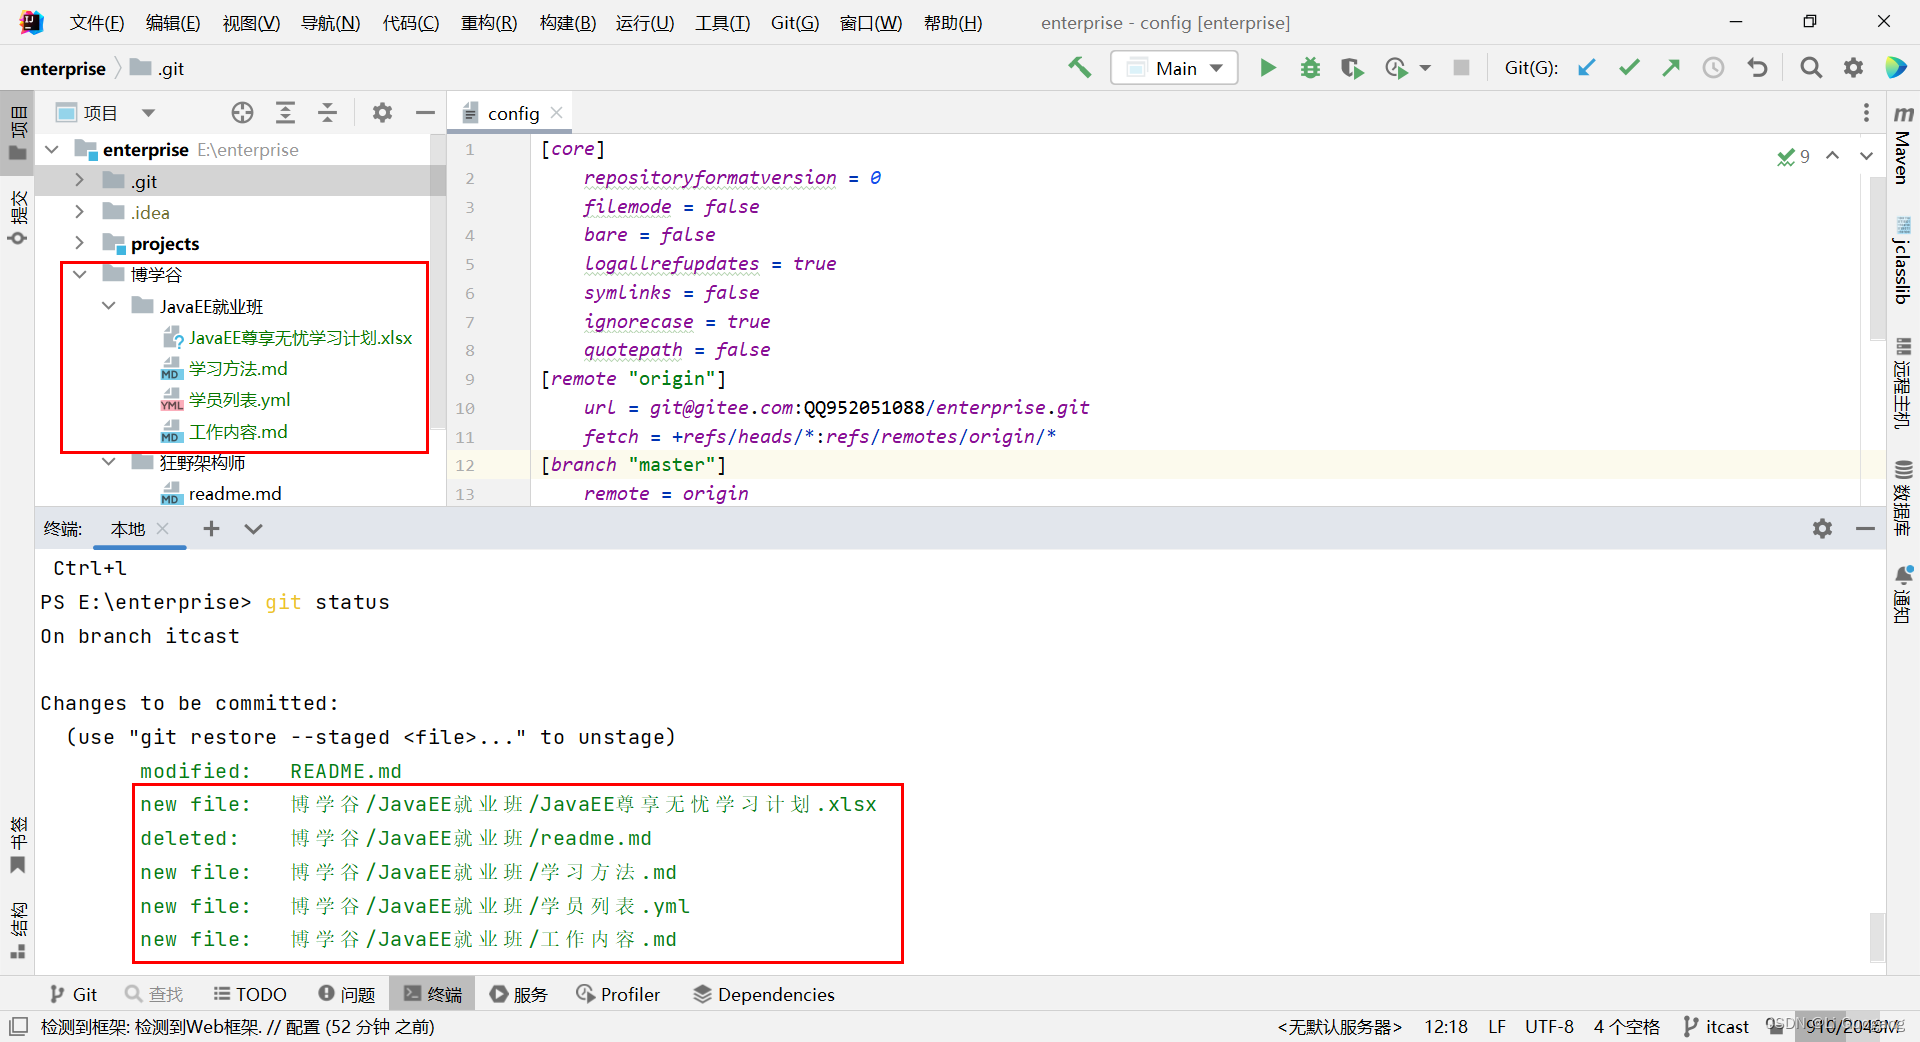Screen dimensions: 1920x1042
Task: Rollback changes with undo arrow icon
Action: point(1757,68)
